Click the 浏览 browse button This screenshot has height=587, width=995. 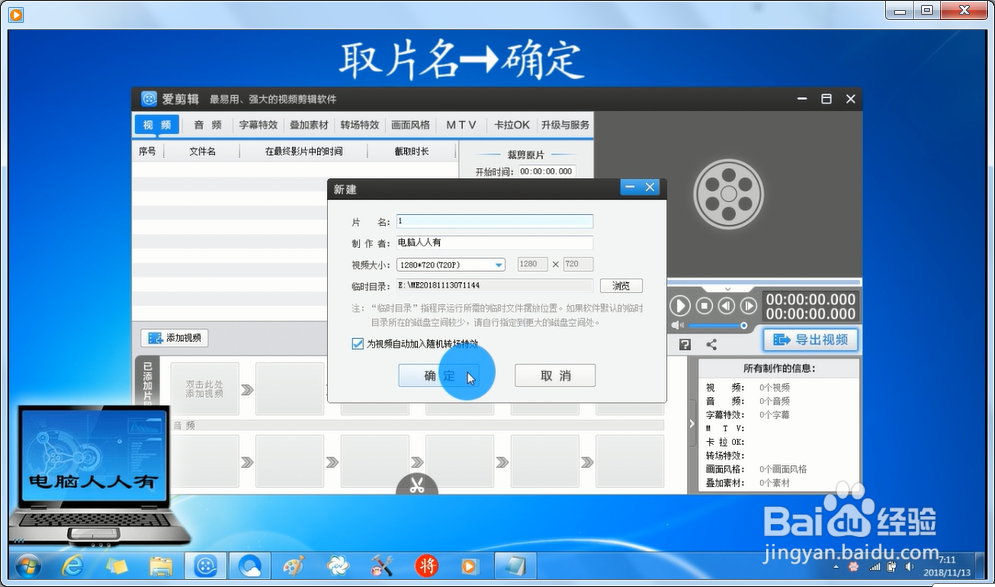tap(621, 286)
